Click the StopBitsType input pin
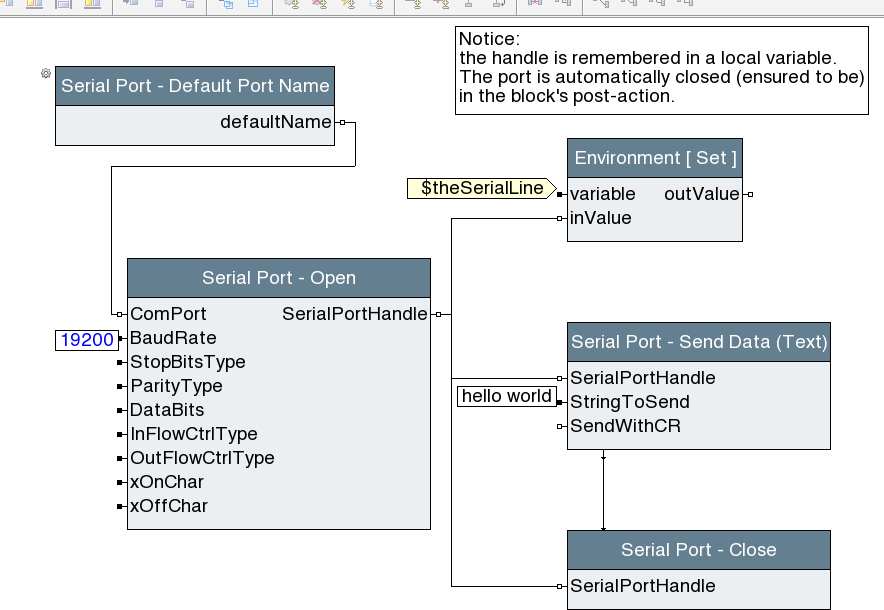 (x=120, y=362)
